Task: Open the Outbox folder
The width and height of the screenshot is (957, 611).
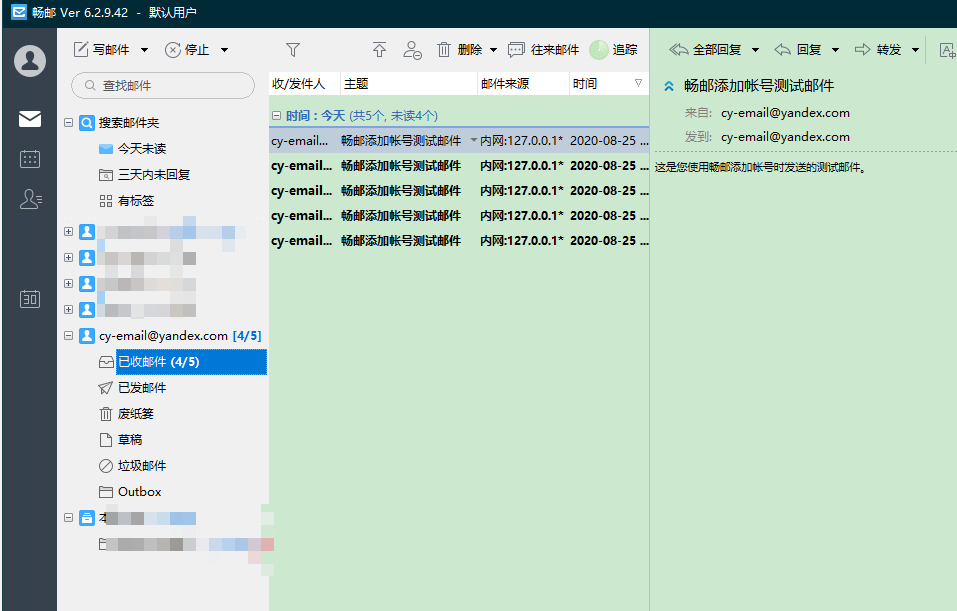Action: pyautogui.click(x=140, y=492)
